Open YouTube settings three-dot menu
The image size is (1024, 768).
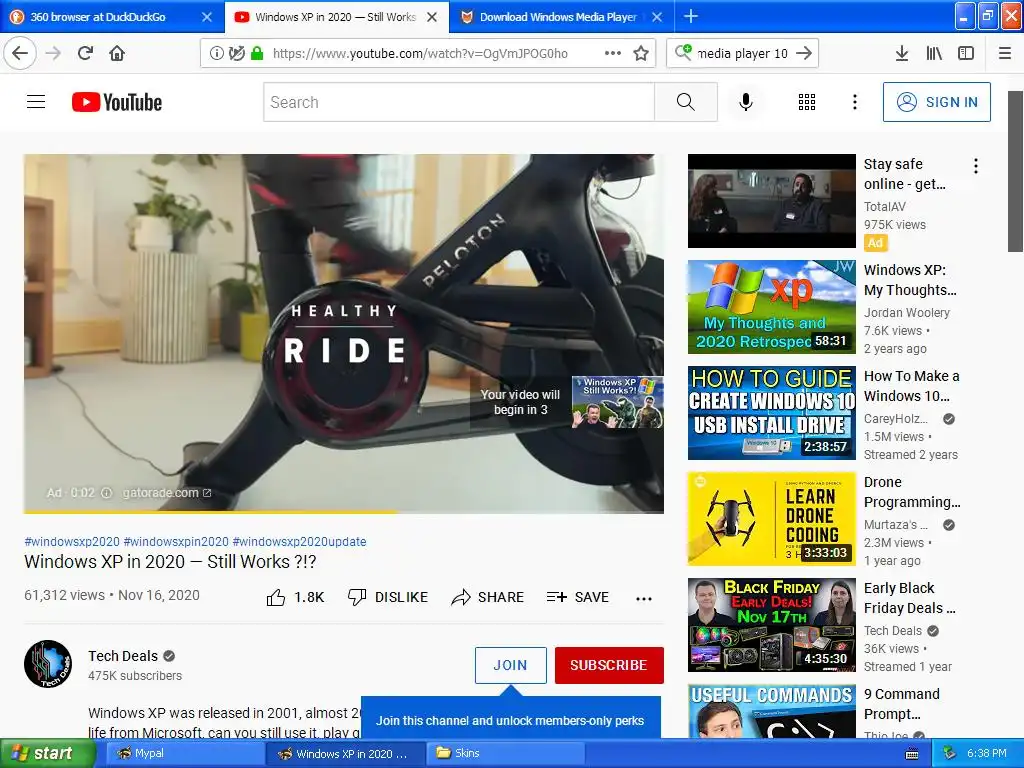pos(855,102)
